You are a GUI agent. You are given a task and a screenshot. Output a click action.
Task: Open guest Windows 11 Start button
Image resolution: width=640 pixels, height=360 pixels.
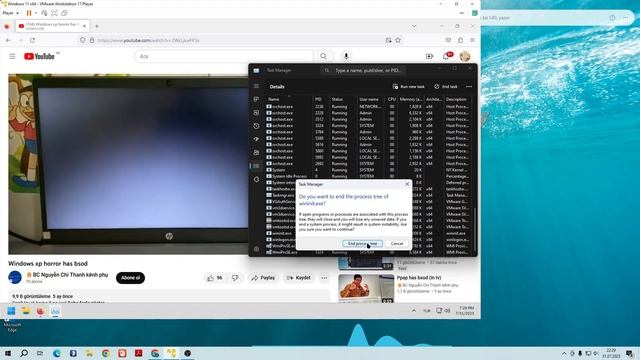coord(11,311)
